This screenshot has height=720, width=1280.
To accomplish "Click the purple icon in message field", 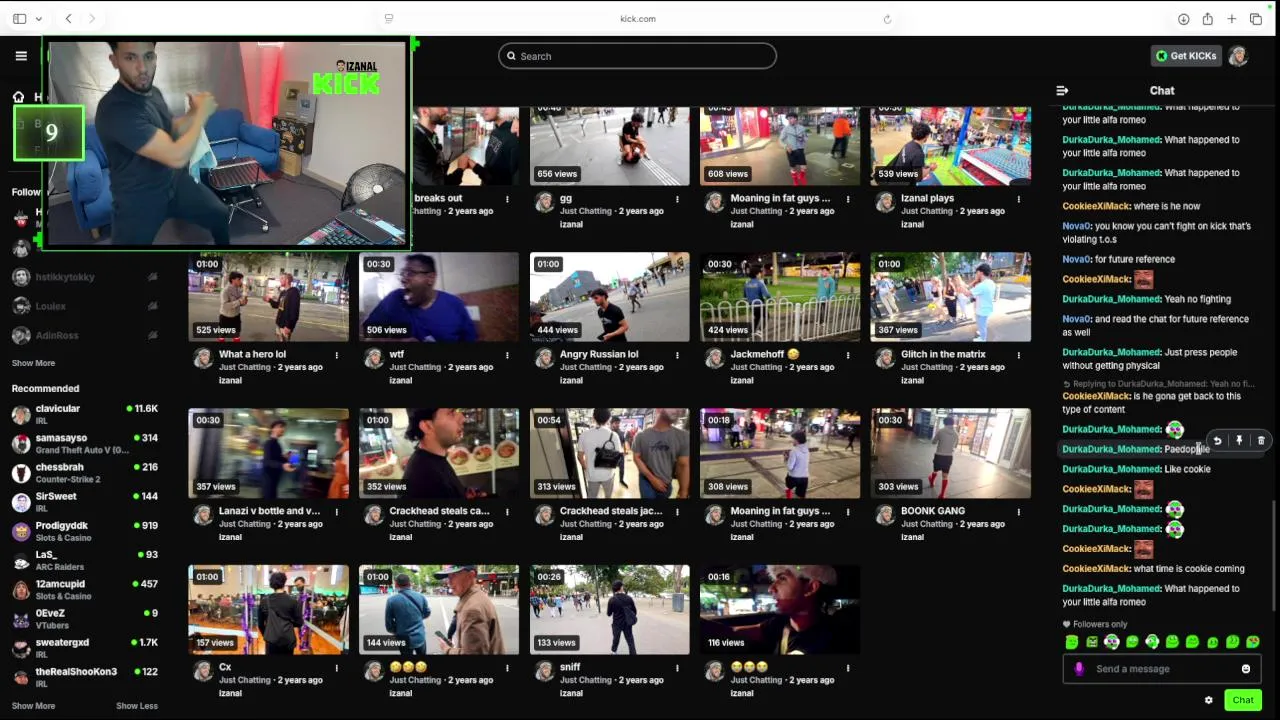I will 1079,669.
